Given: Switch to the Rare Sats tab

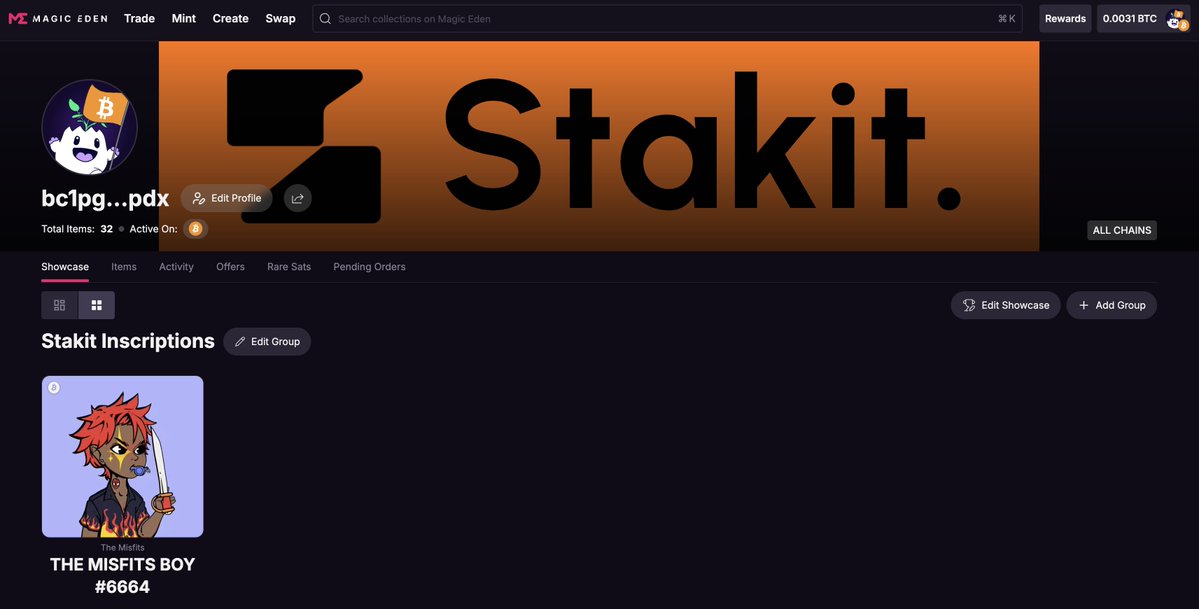Looking at the screenshot, I should (289, 267).
